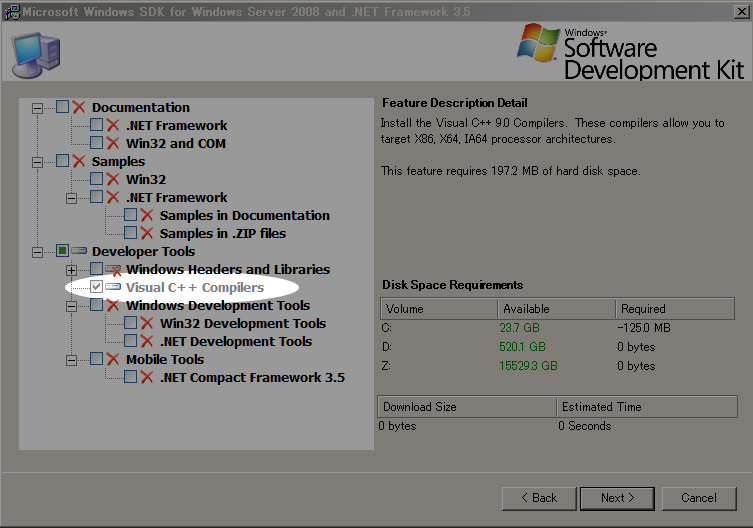The width and height of the screenshot is (753, 528).
Task: Check the .NET Compact Framework 3.5 checkbox
Action: pyautogui.click(x=131, y=377)
